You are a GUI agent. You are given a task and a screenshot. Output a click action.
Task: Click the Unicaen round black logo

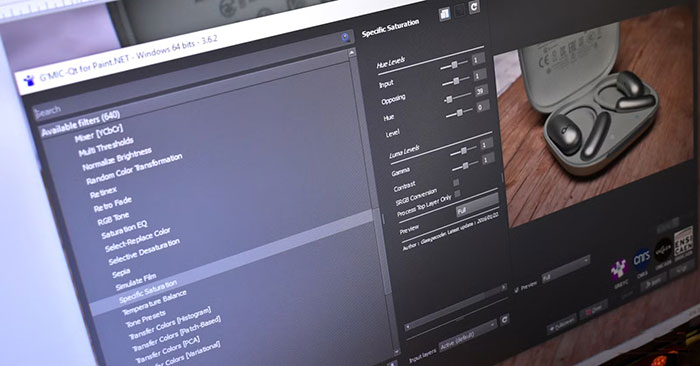point(663,251)
